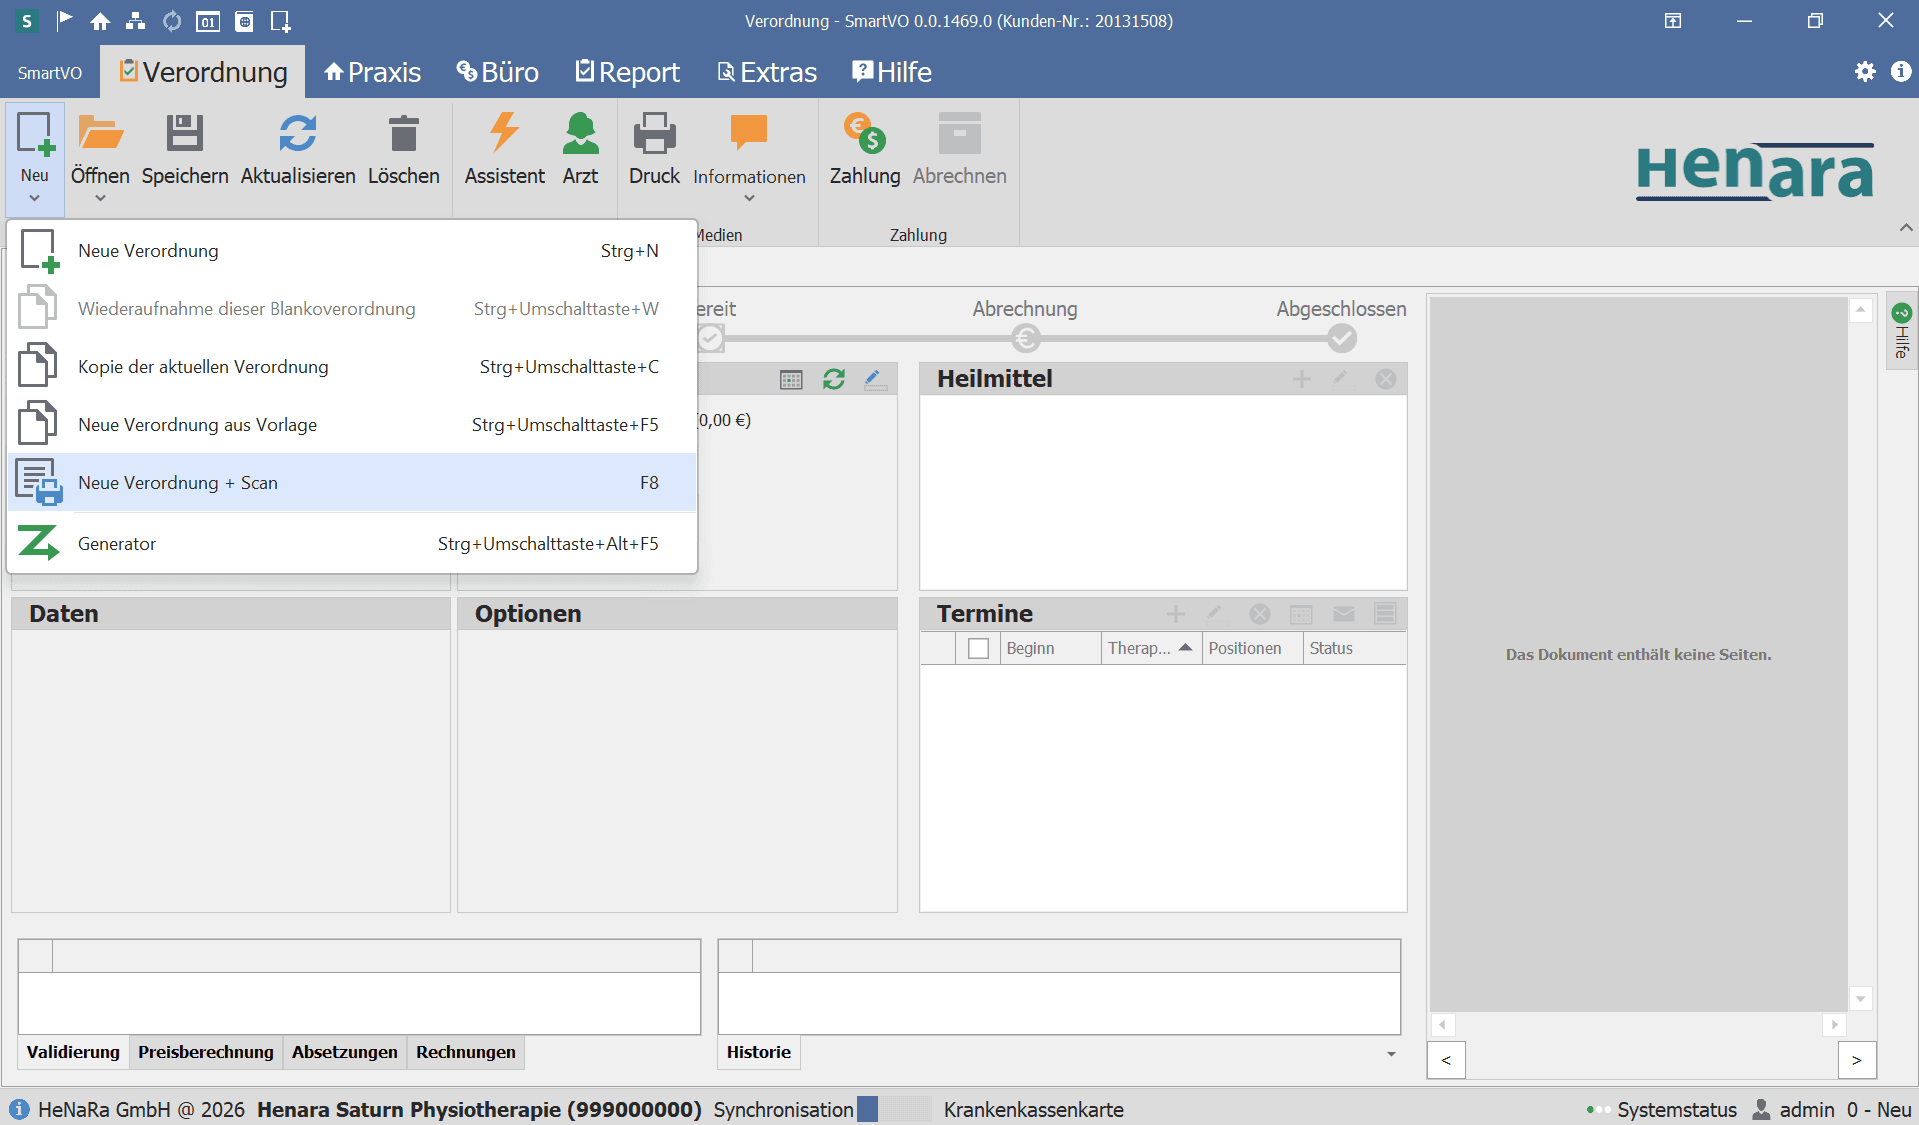1919x1125 pixels.
Task: Edit Termin with the pencil icon
Action: [x=1215, y=614]
